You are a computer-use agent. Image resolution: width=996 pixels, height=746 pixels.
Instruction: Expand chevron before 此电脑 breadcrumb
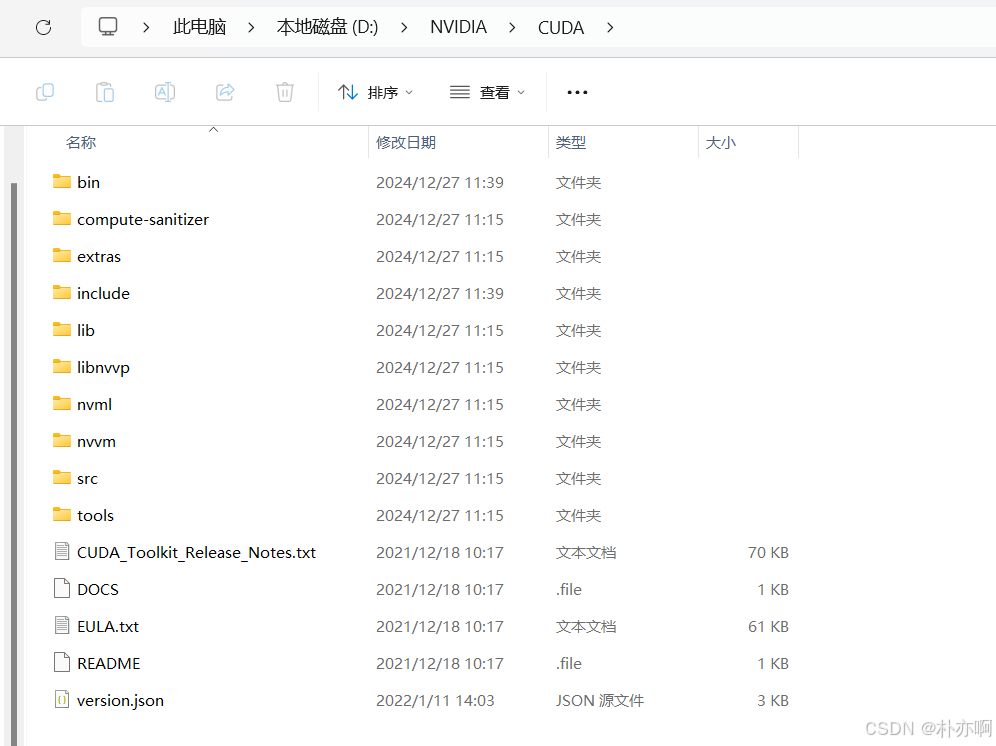(146, 27)
